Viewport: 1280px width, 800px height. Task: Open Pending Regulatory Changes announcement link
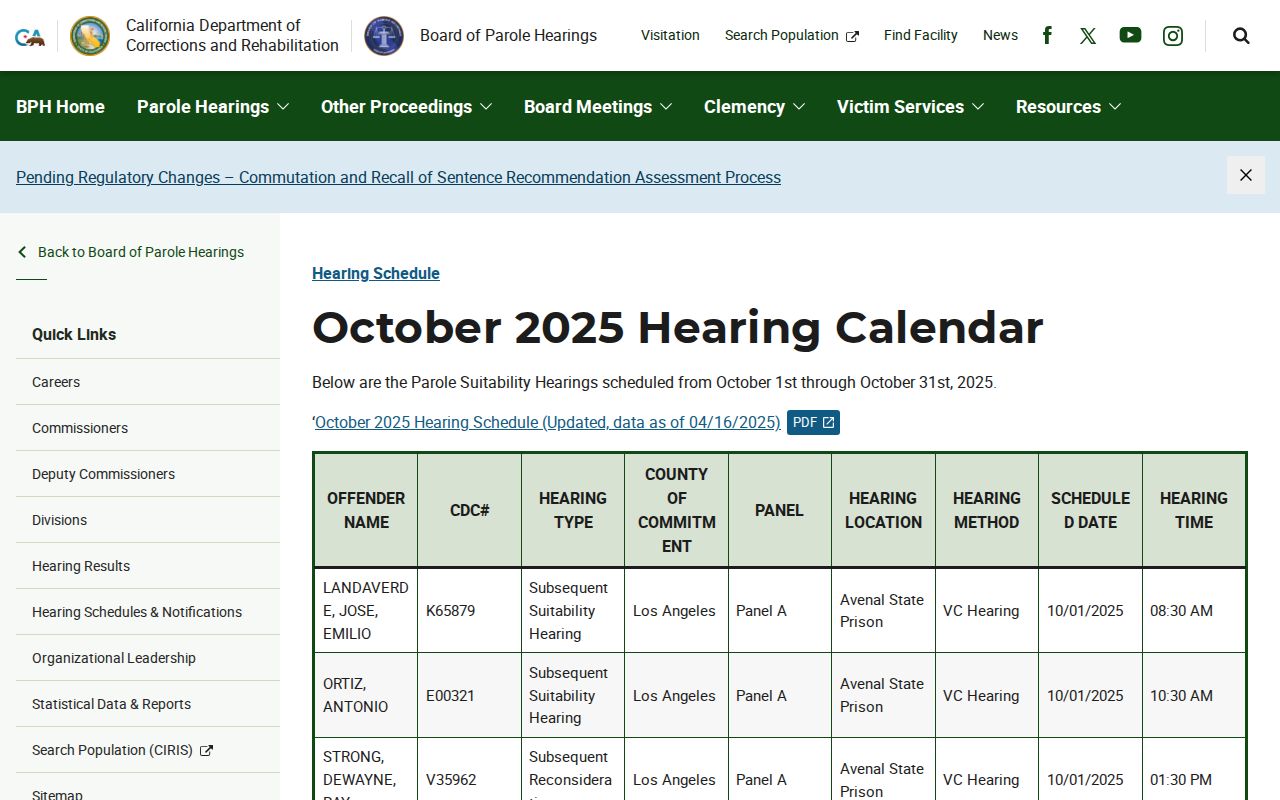click(x=398, y=177)
